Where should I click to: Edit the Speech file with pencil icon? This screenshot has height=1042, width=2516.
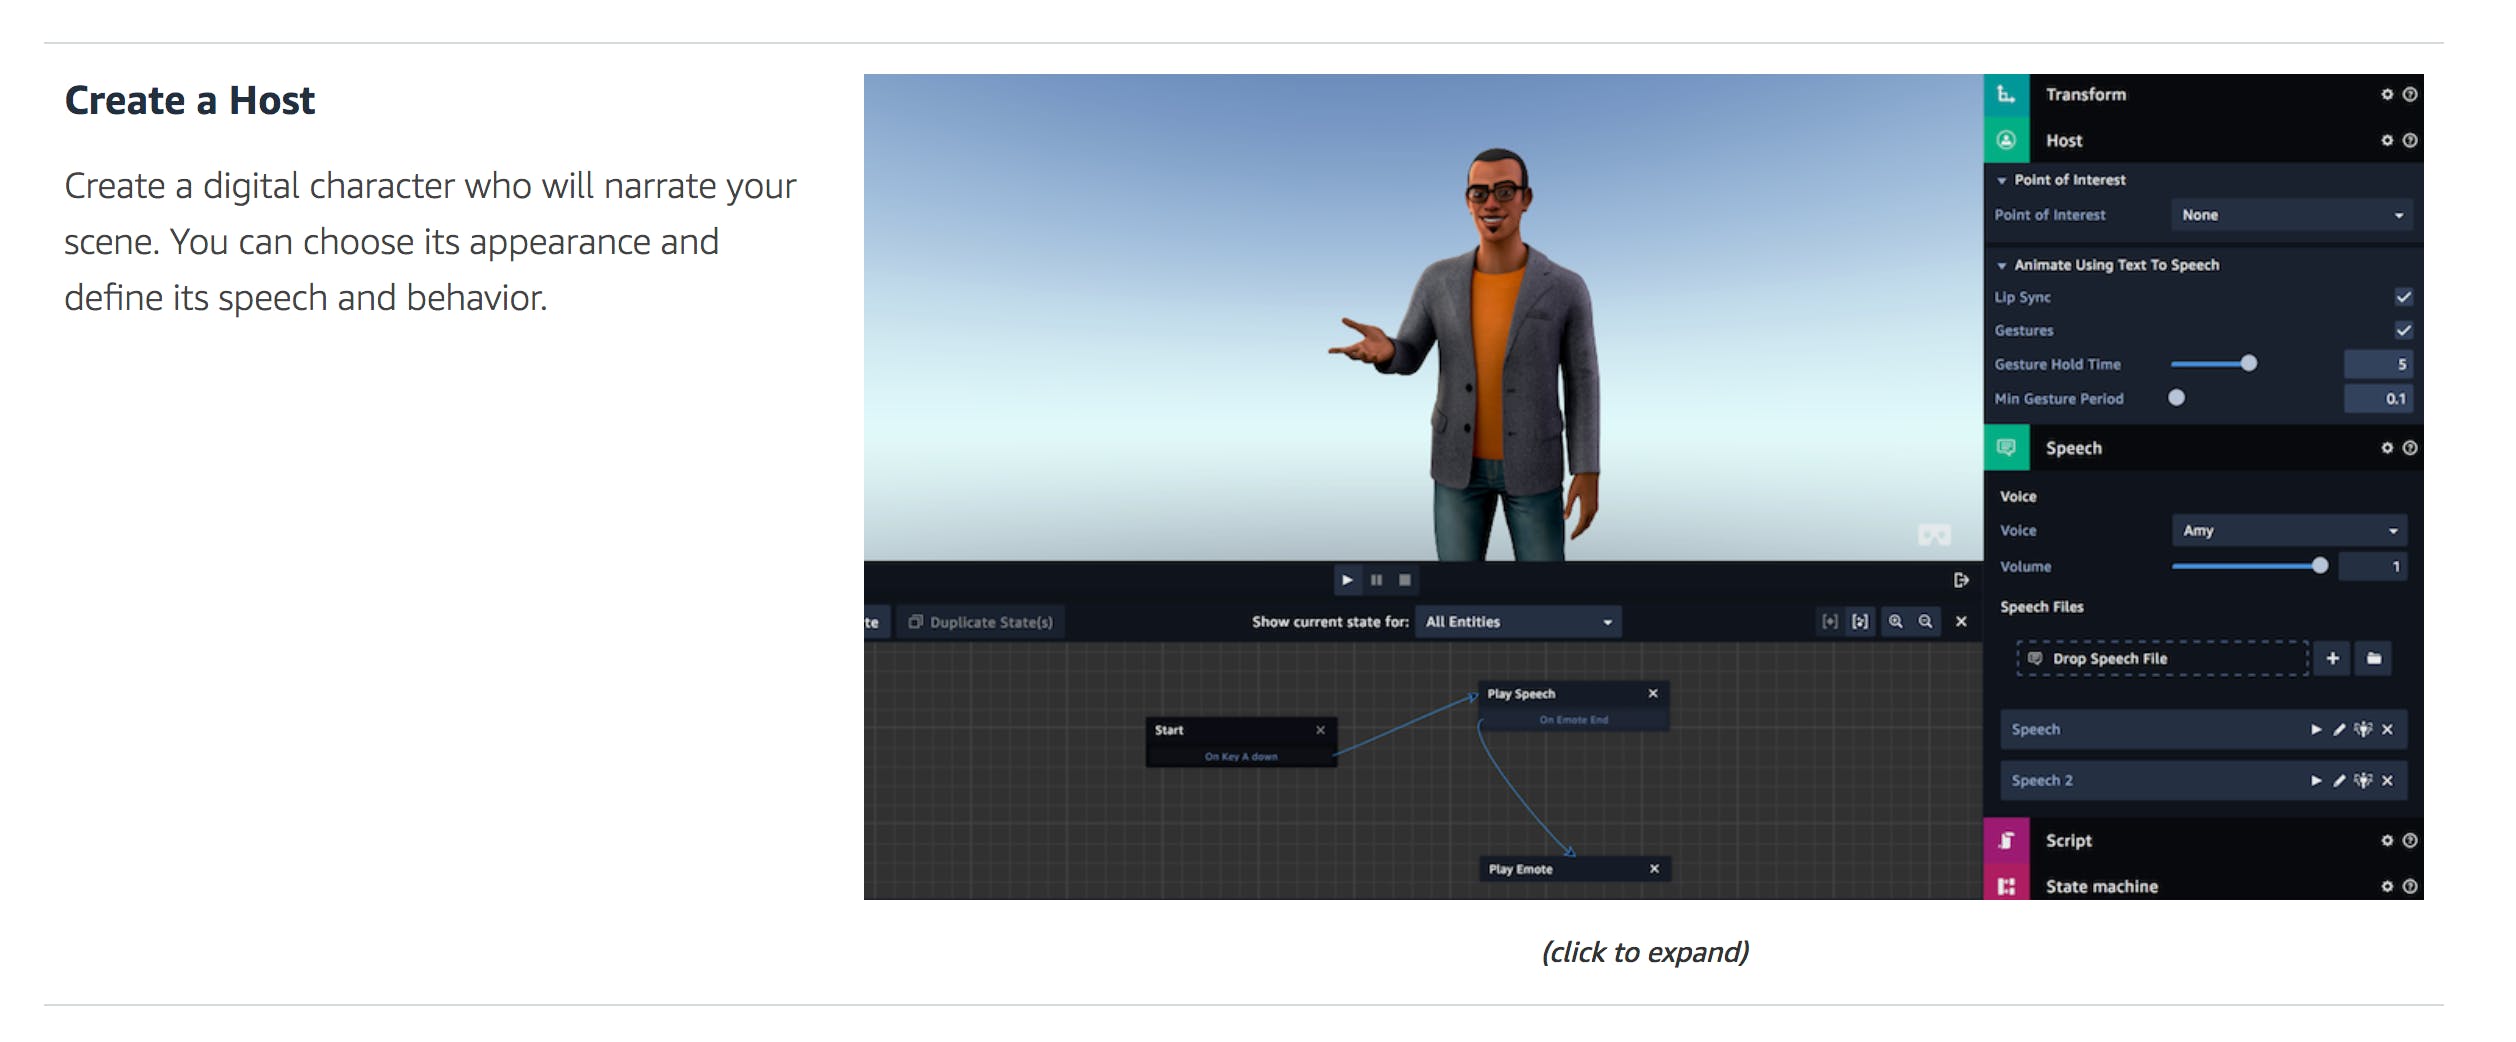[2339, 730]
